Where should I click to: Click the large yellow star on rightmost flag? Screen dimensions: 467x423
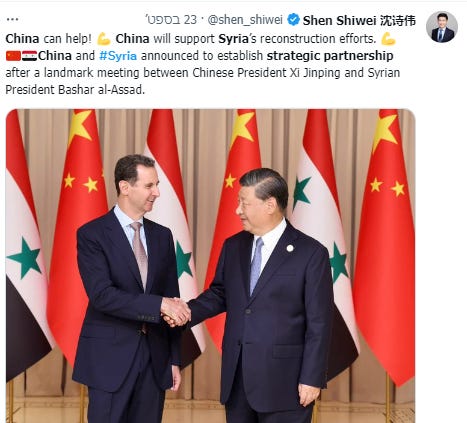point(384,130)
